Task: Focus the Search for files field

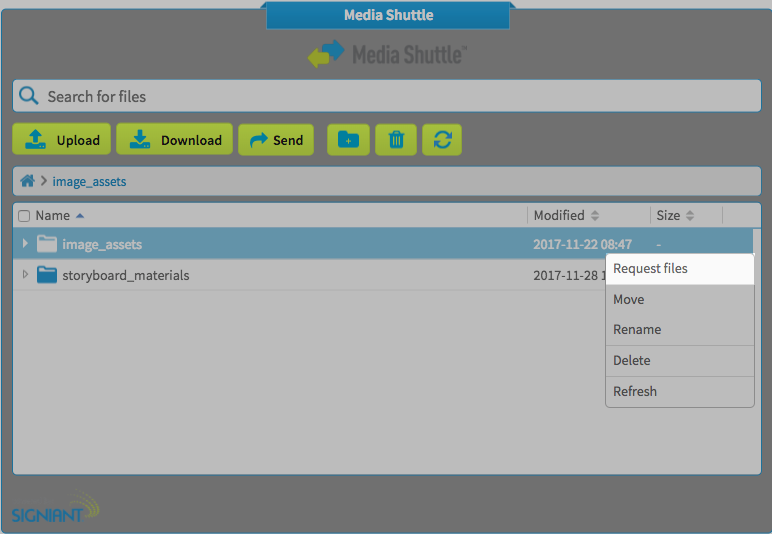Action: pos(387,96)
